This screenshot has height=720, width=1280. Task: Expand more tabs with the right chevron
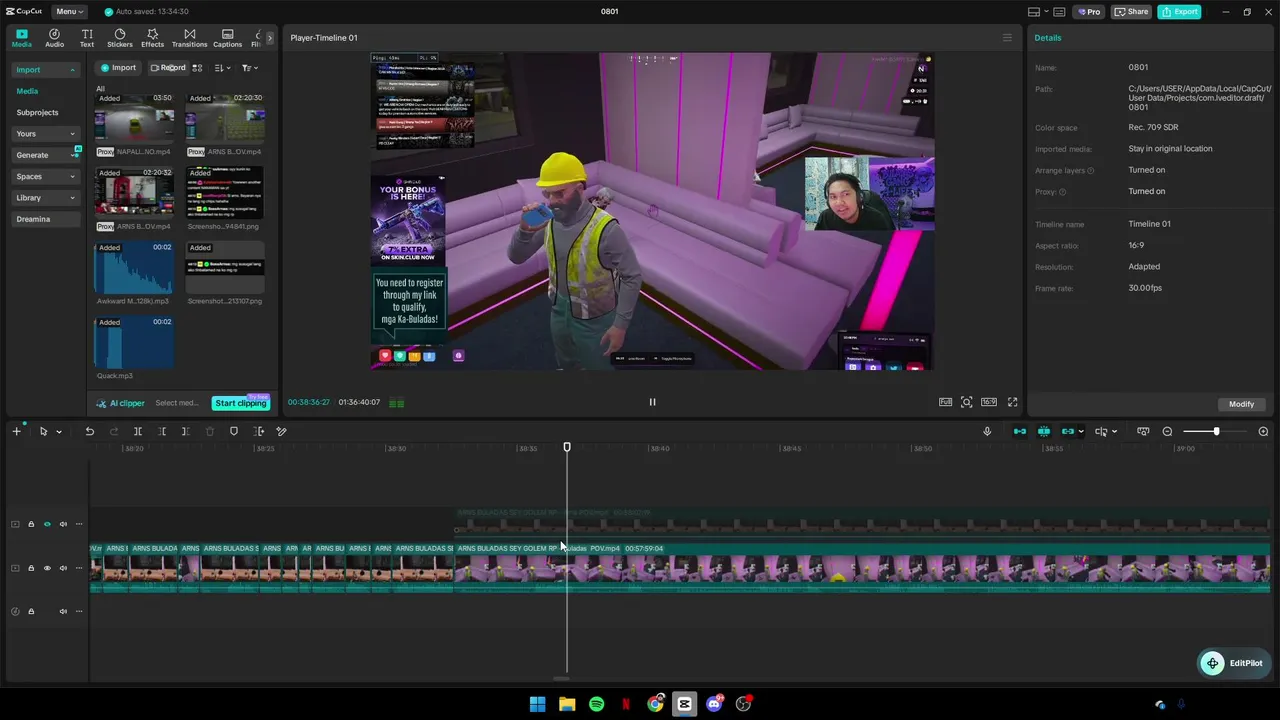tap(269, 38)
